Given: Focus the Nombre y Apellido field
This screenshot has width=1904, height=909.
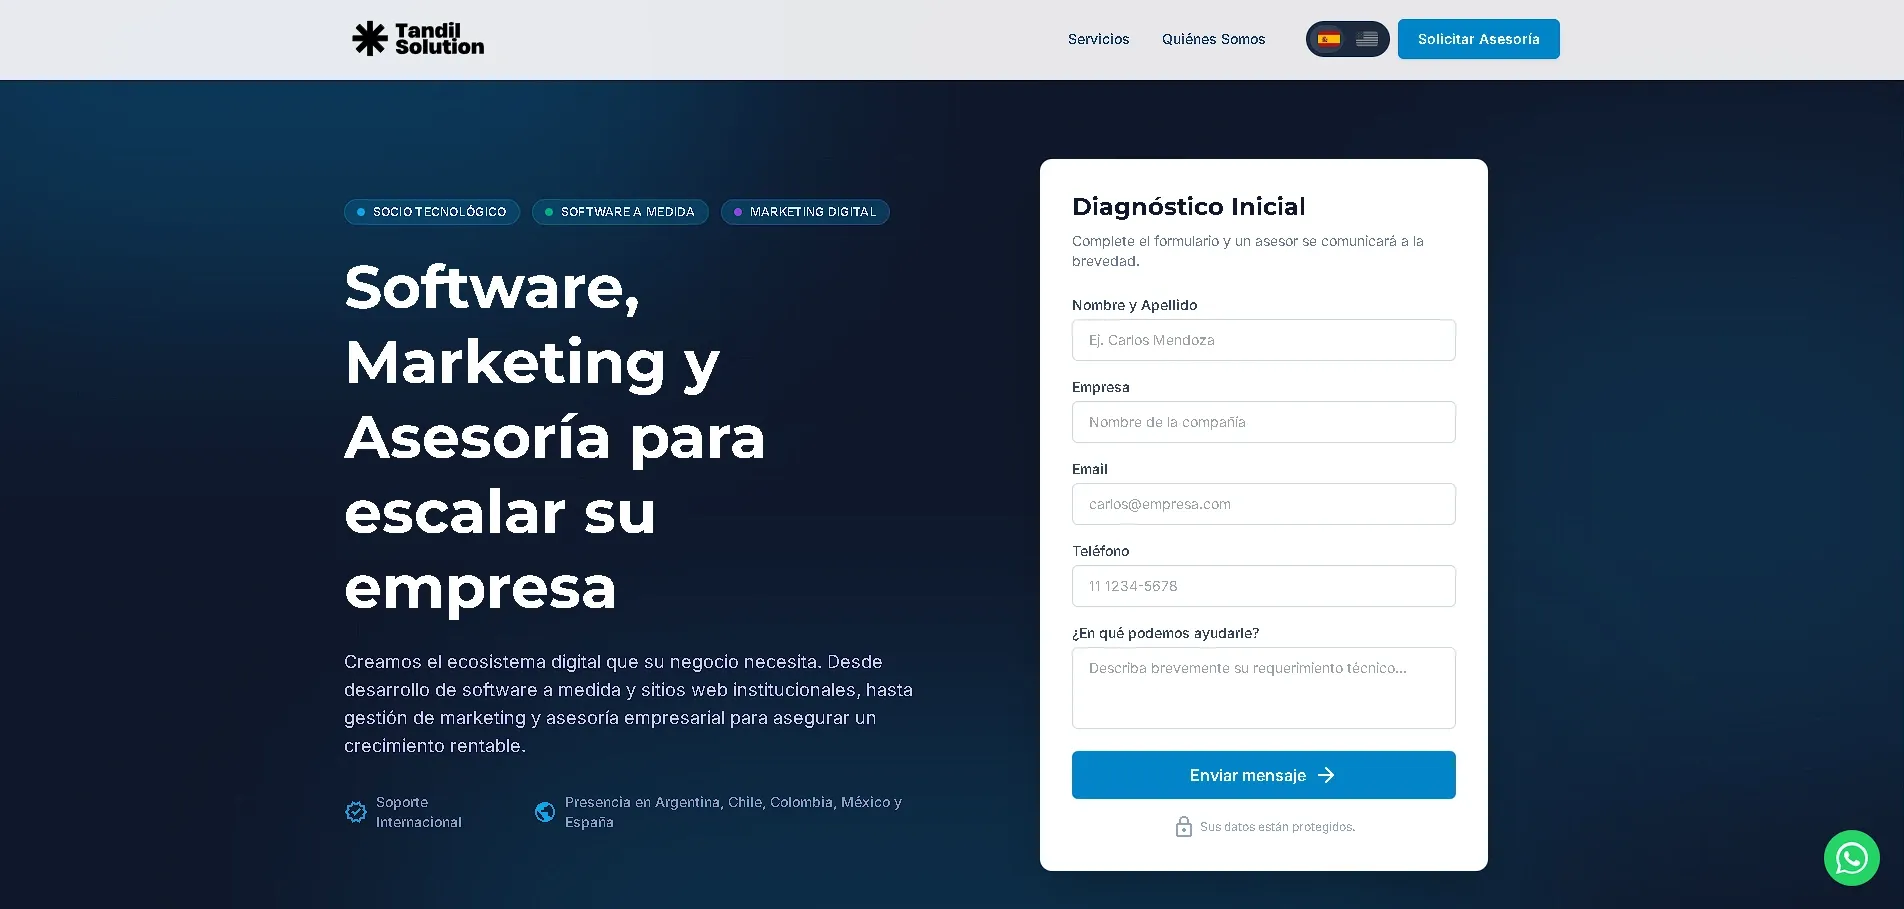Looking at the screenshot, I should click(1263, 340).
